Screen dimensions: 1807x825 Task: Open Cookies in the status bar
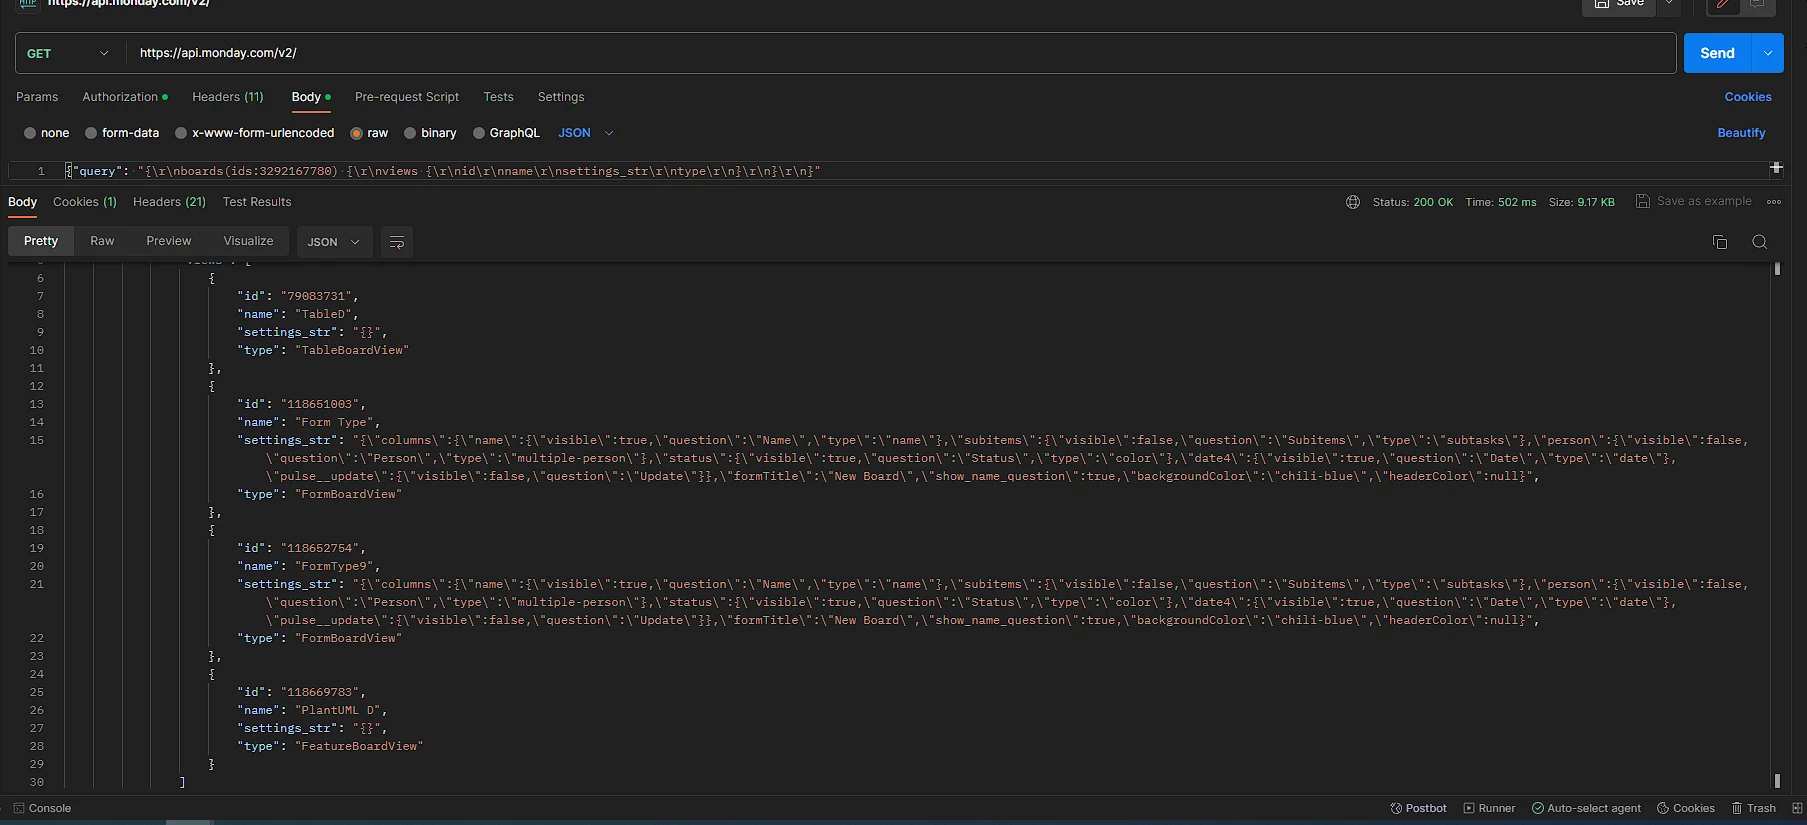pyautogui.click(x=1686, y=808)
